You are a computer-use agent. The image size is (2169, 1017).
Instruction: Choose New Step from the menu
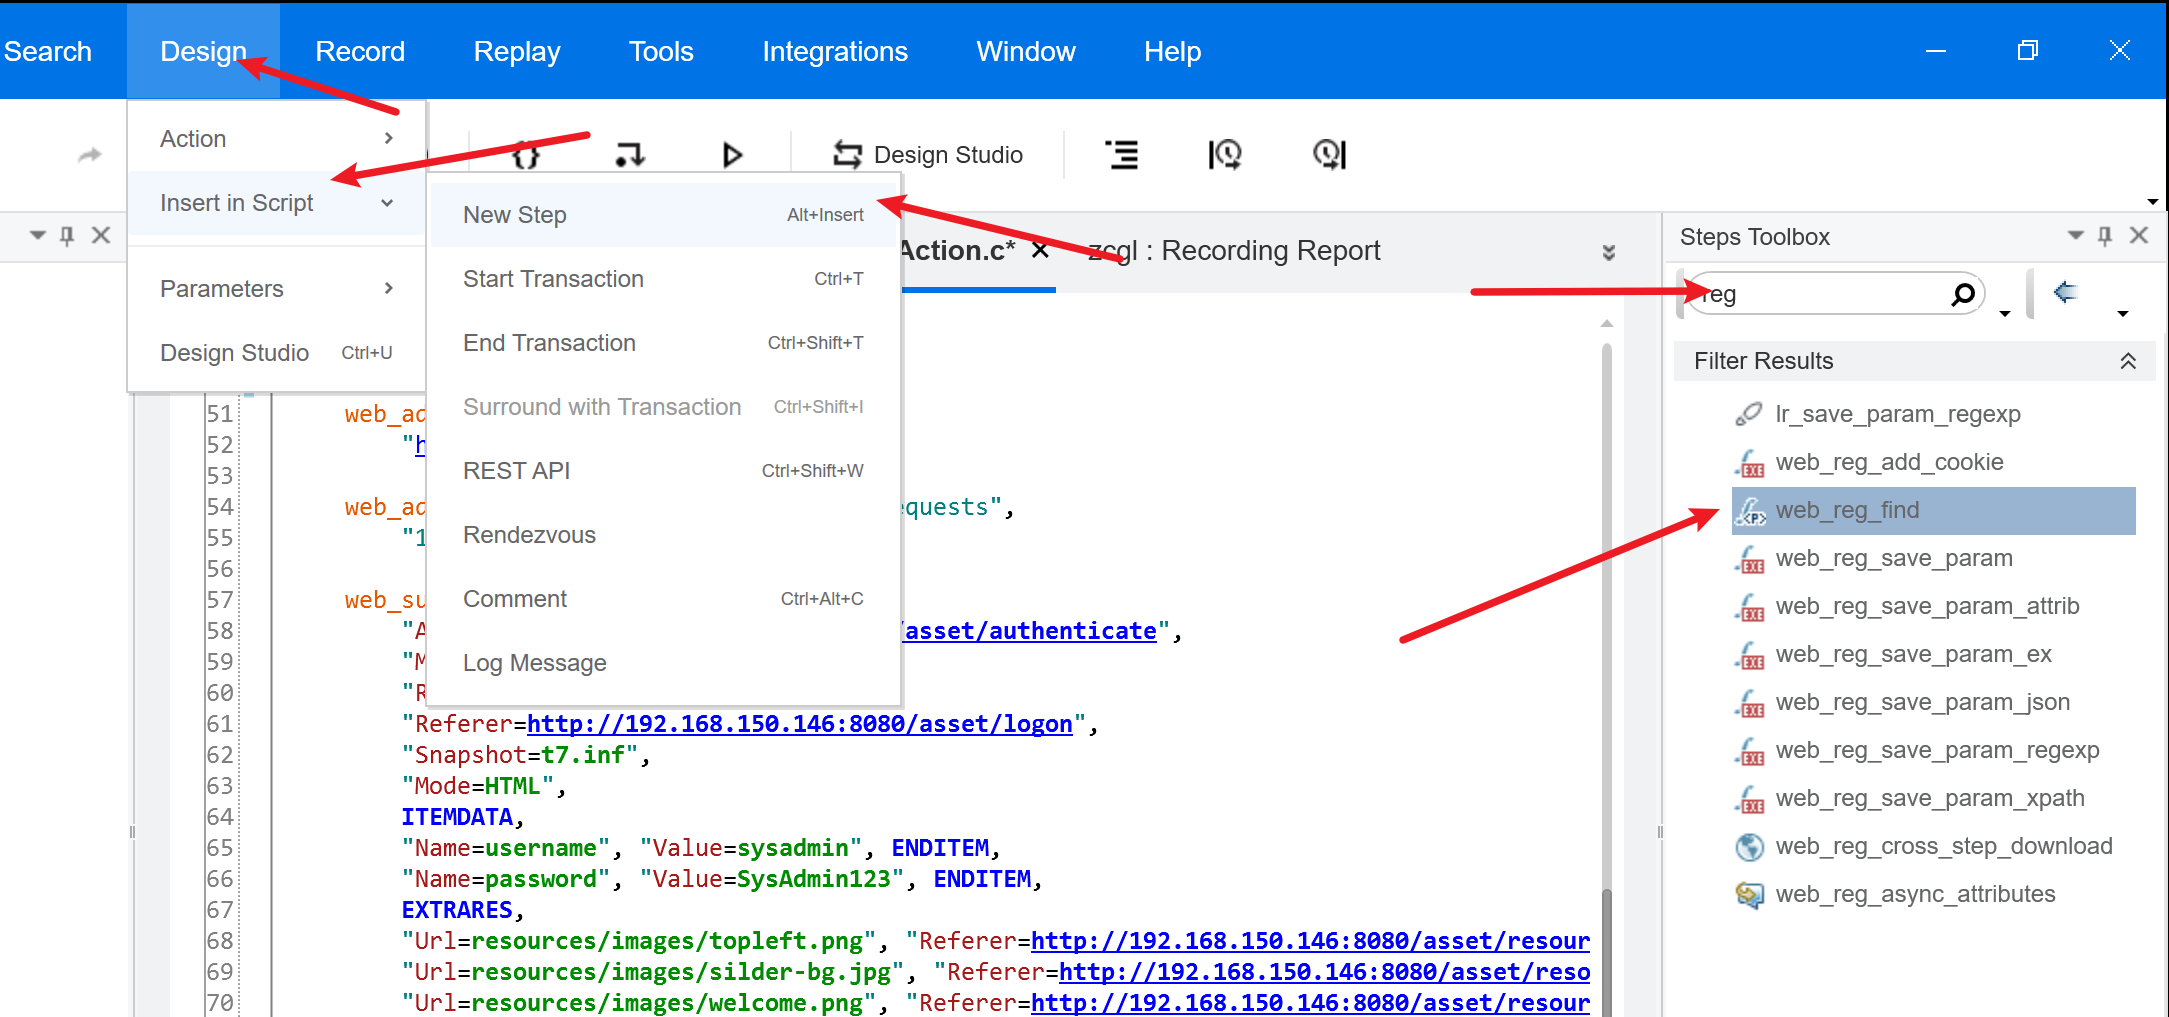664,215
